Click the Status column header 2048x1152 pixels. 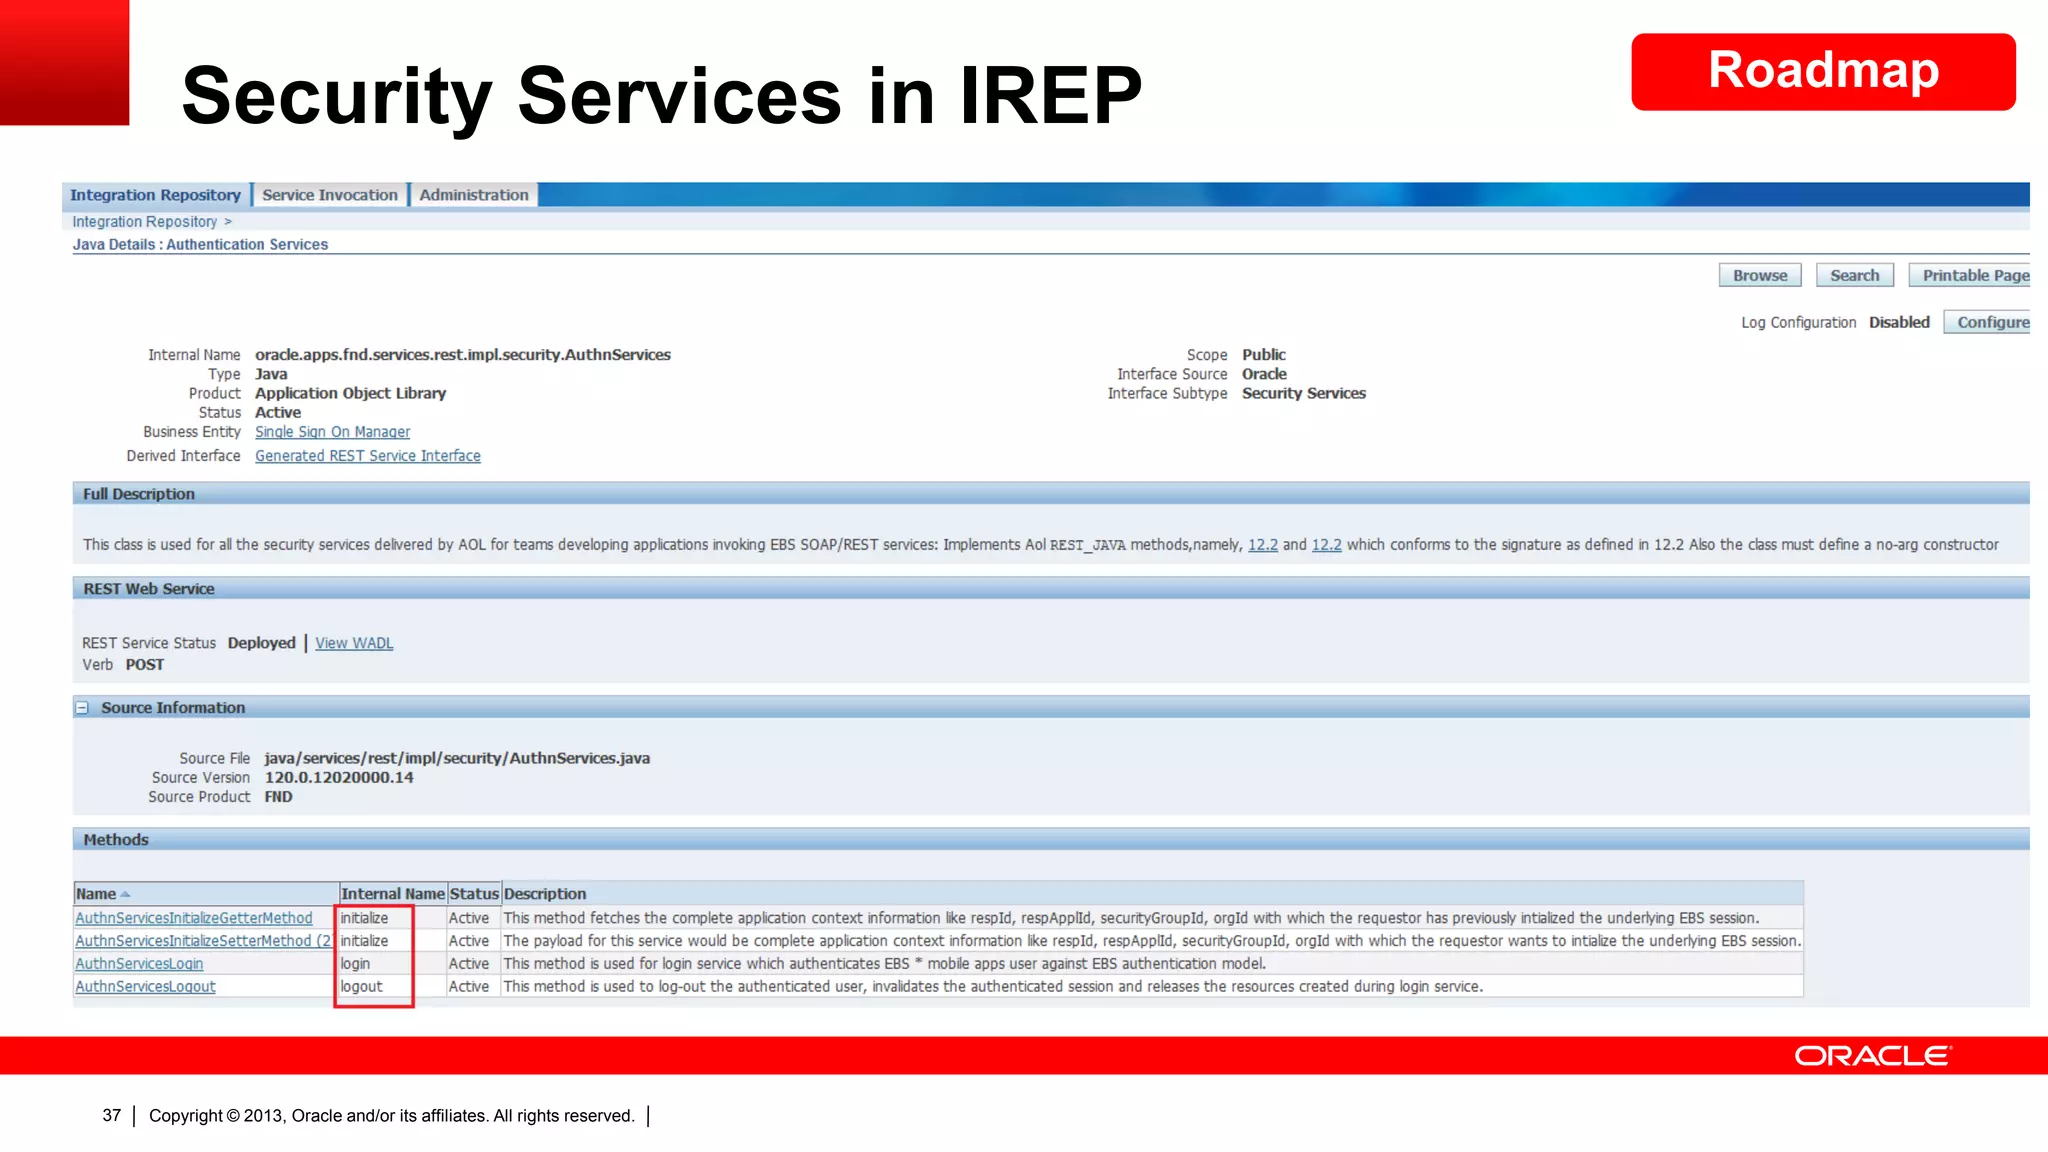pyautogui.click(x=474, y=894)
